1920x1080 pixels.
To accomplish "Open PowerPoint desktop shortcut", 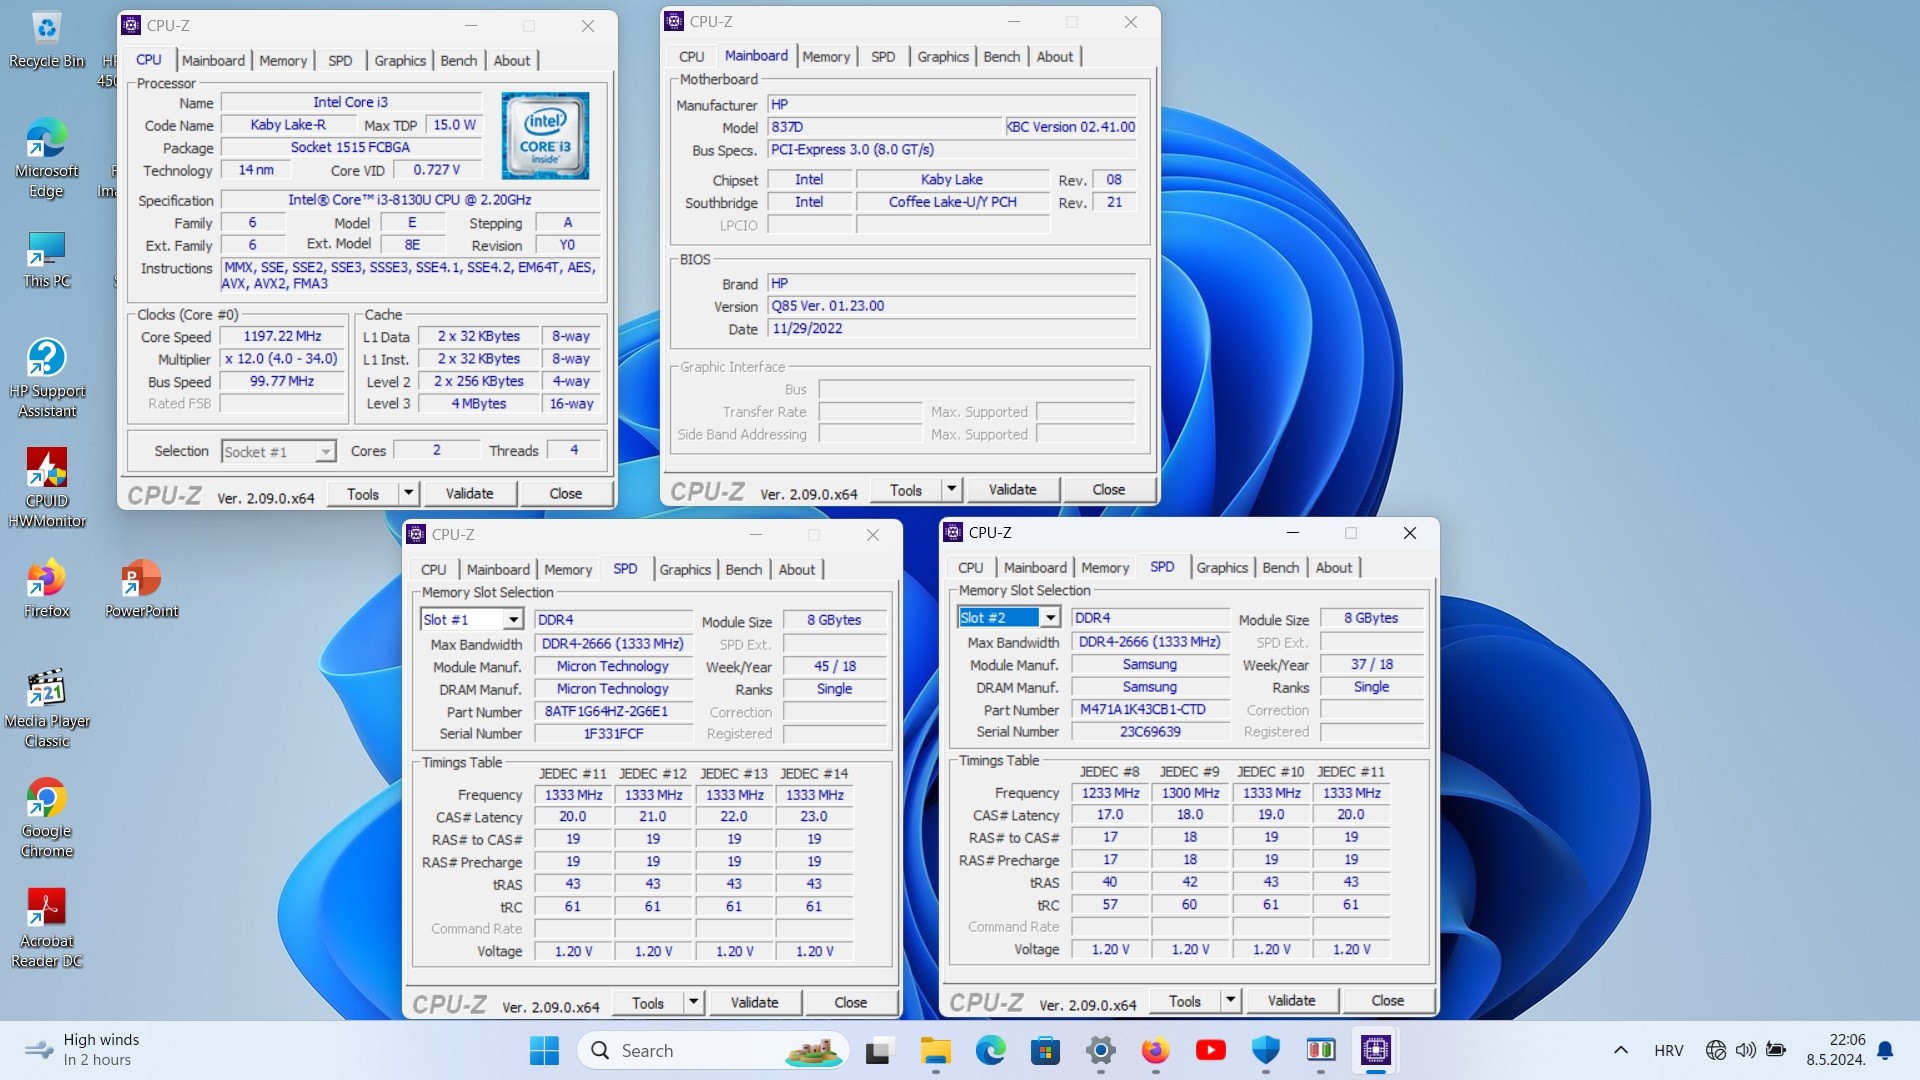I will pyautogui.click(x=141, y=590).
